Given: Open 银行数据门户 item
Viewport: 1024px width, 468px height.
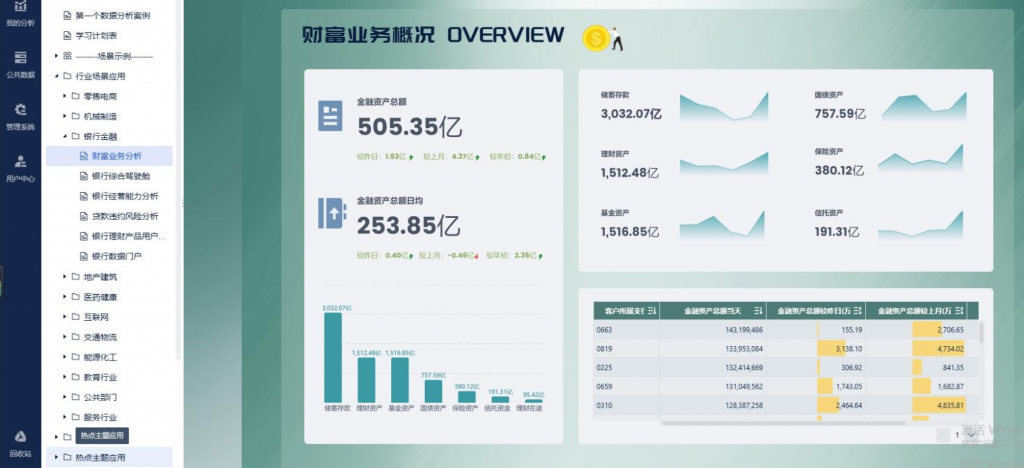Looking at the screenshot, I should 116,256.
